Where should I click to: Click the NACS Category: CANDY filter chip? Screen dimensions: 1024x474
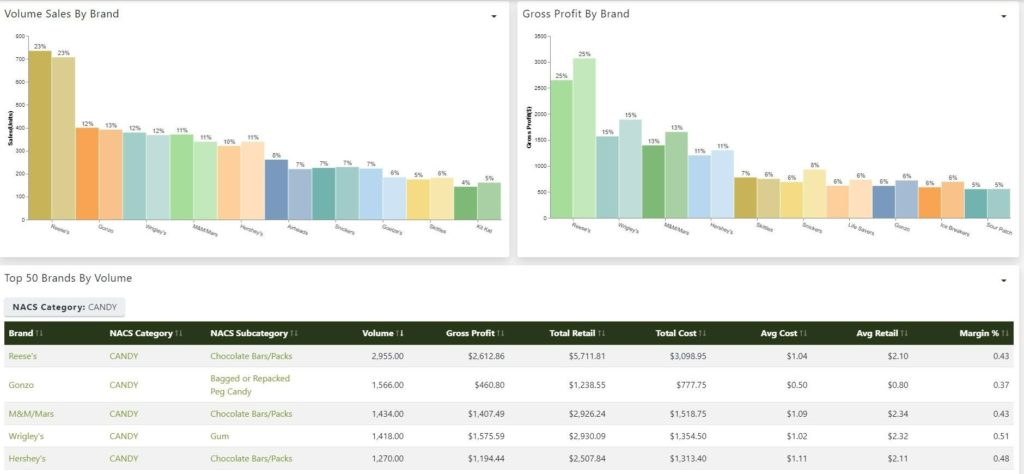pos(64,307)
